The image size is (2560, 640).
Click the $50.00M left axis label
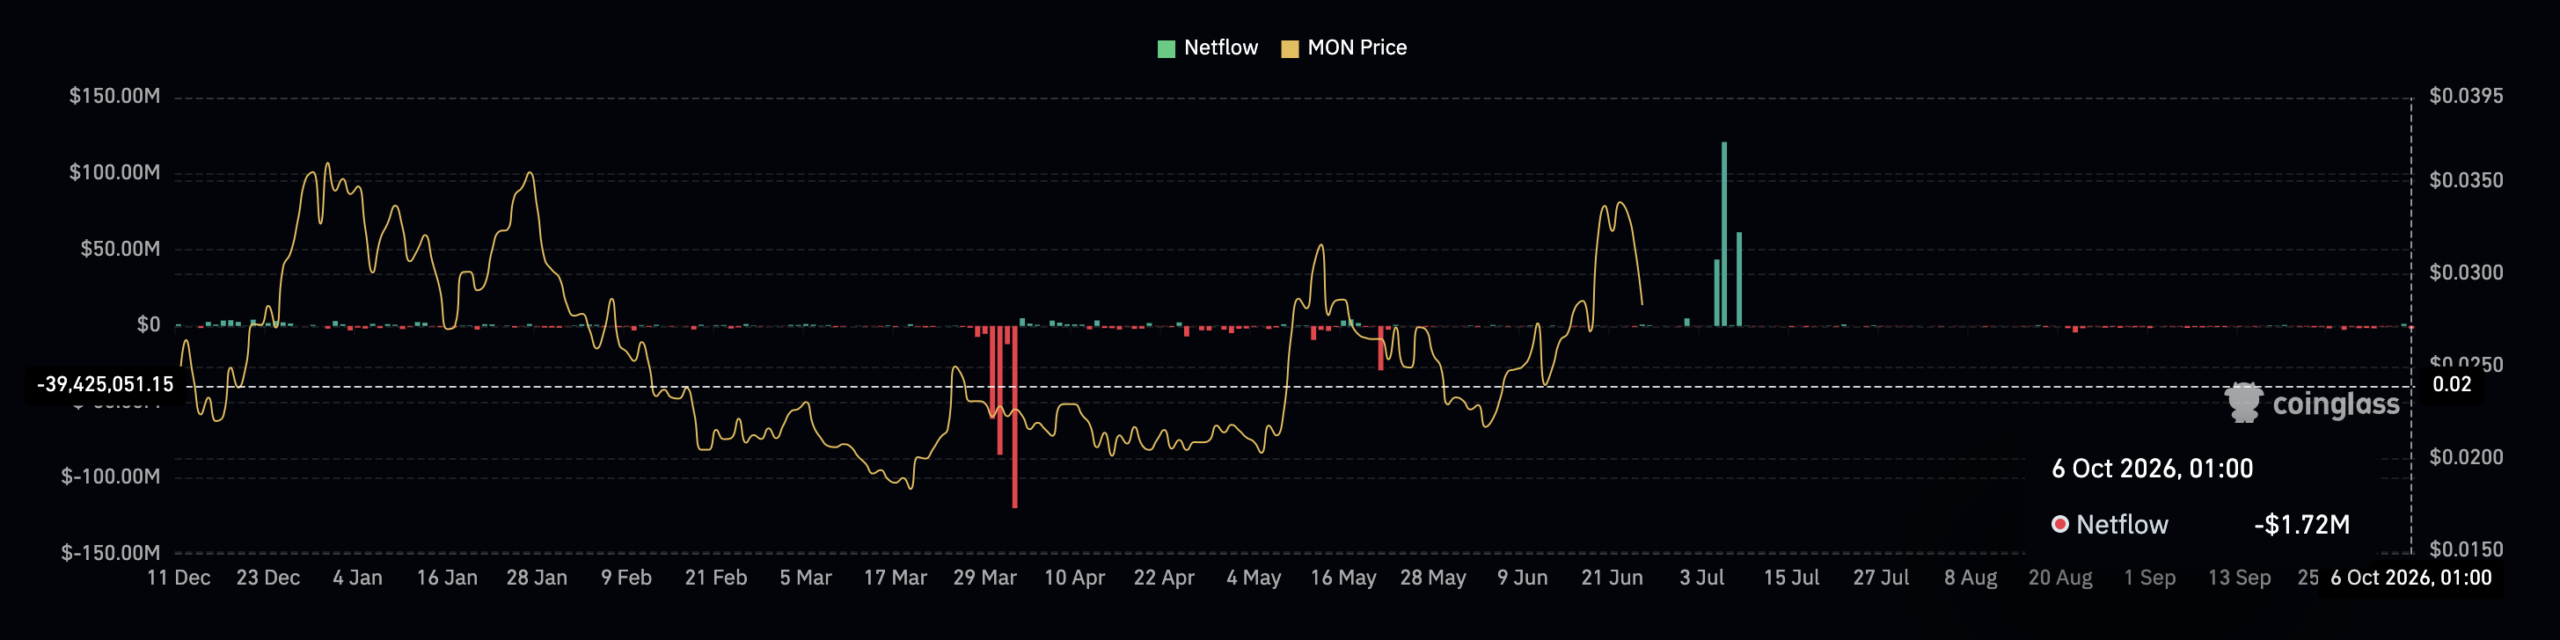(120, 249)
